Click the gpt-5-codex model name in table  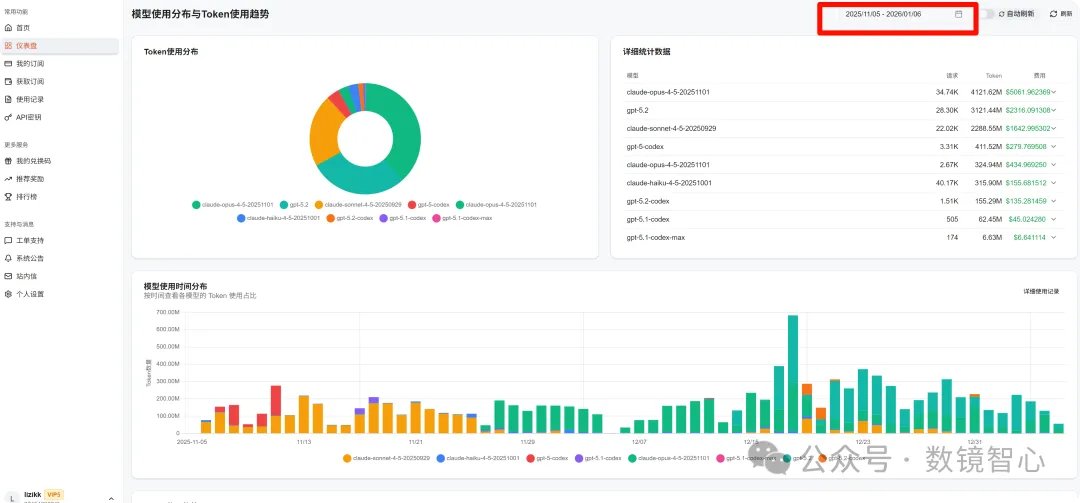coord(645,147)
